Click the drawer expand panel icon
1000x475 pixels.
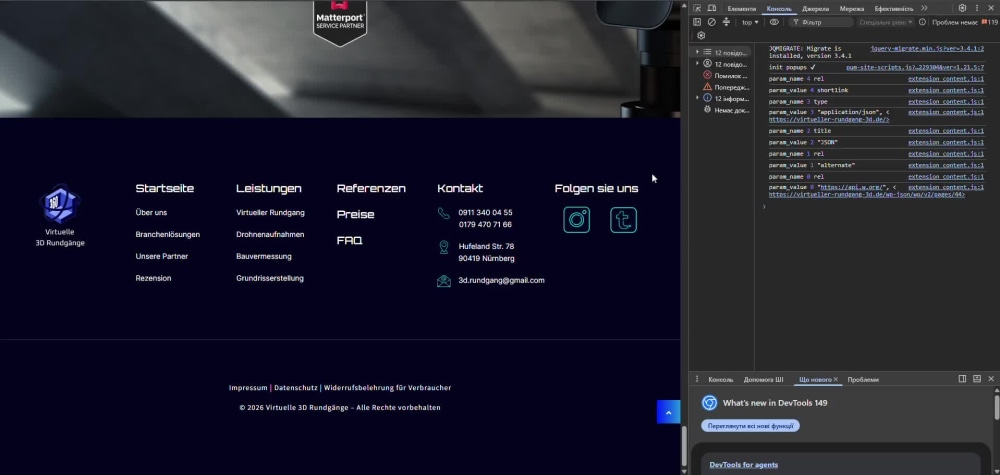pos(976,379)
